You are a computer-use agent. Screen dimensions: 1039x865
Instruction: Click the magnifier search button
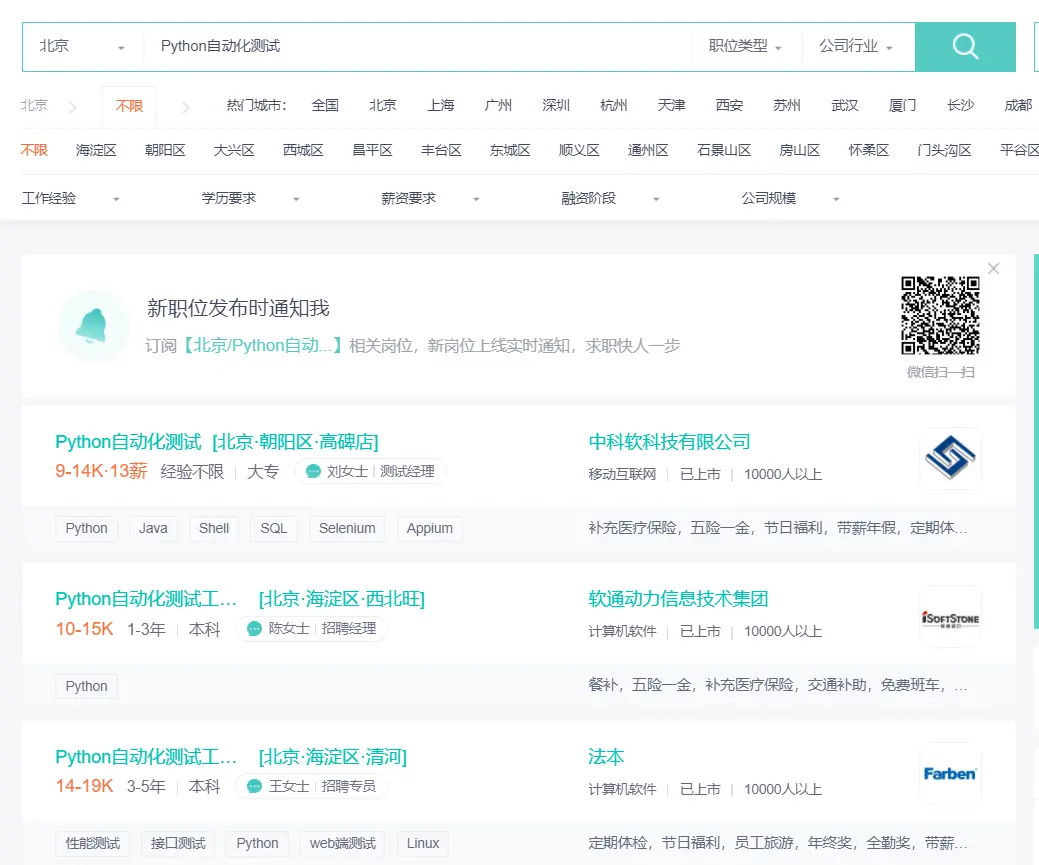pos(965,46)
